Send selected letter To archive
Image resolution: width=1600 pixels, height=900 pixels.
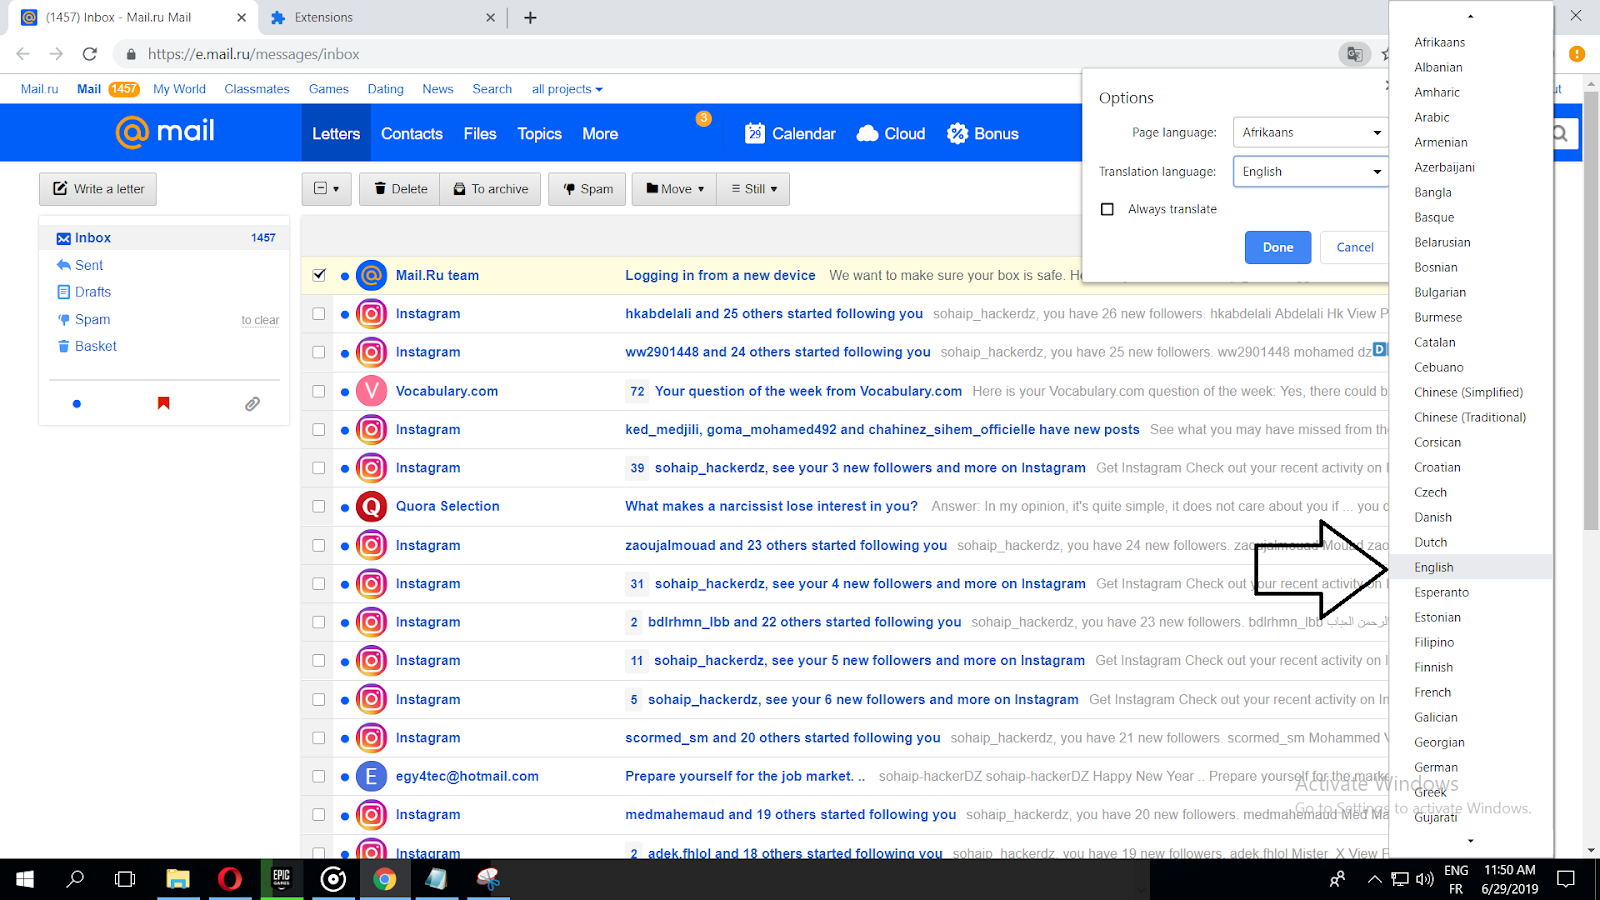[x=490, y=189]
